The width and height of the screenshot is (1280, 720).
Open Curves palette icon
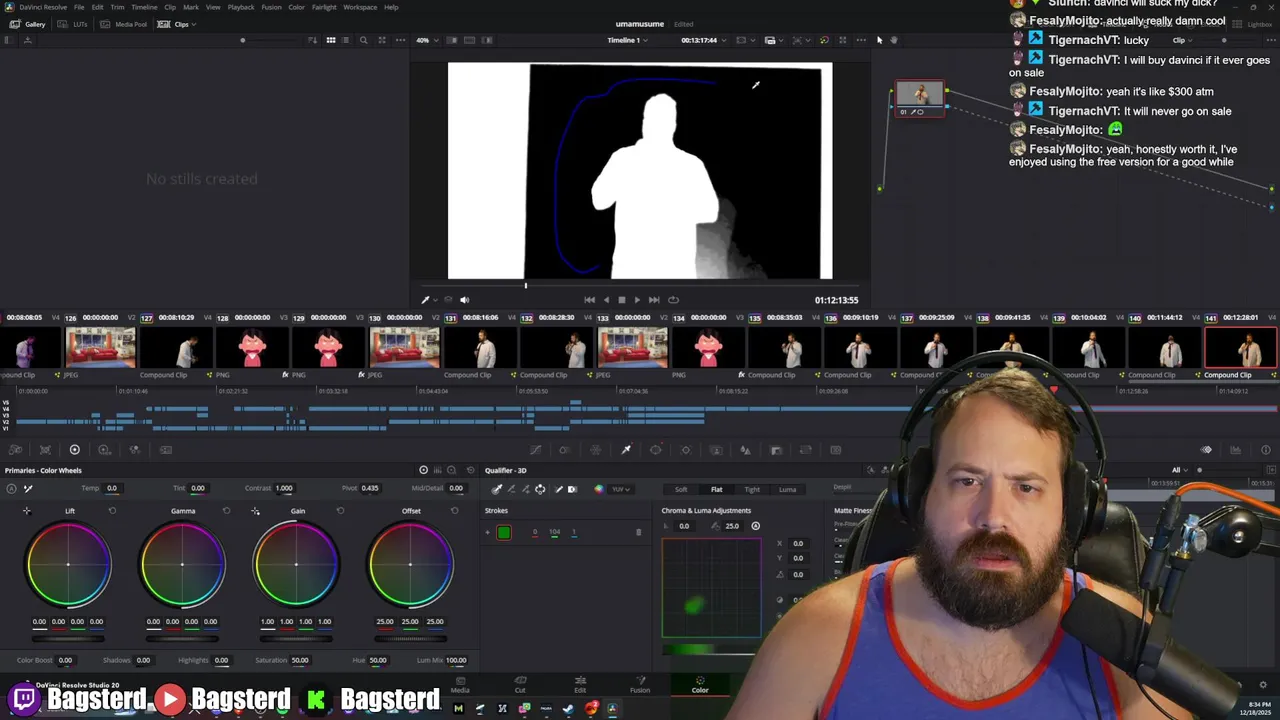[536, 450]
